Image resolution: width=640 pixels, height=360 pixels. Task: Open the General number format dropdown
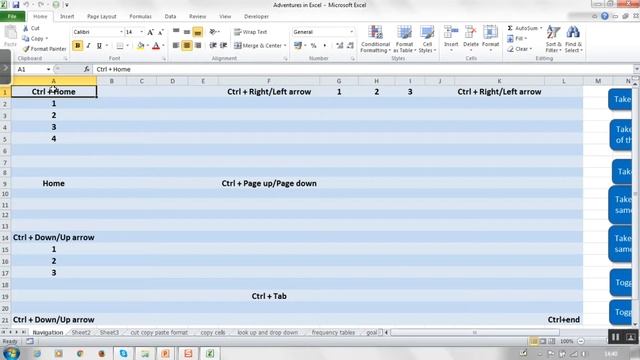[351, 32]
